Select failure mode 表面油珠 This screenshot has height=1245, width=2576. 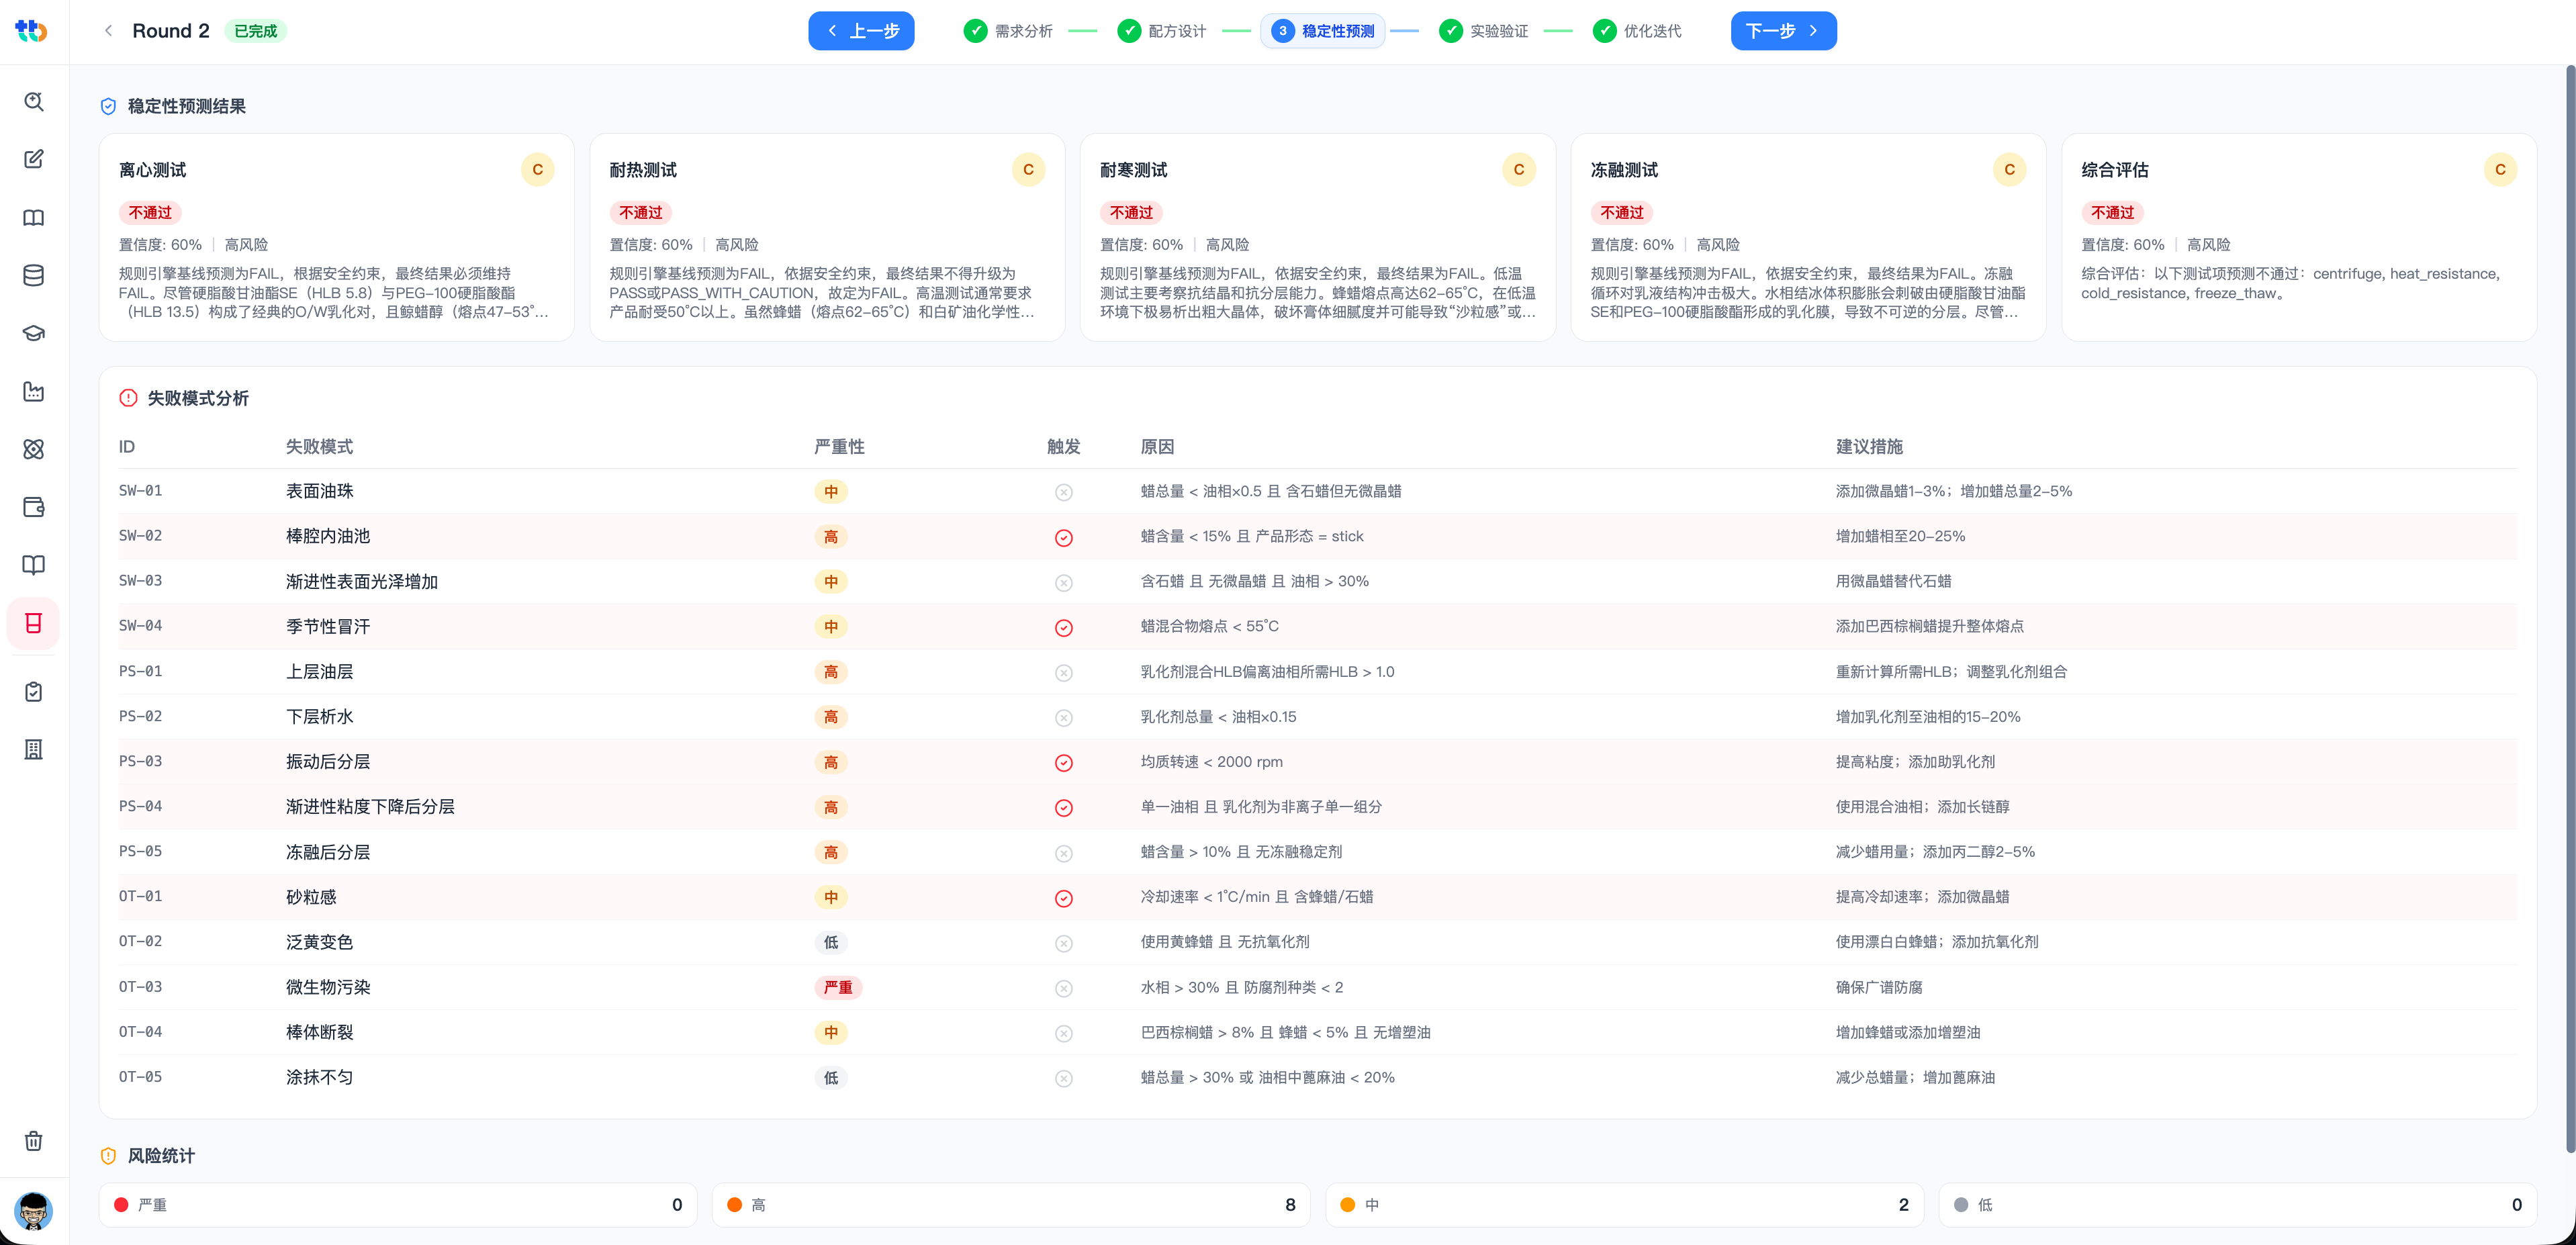pyautogui.click(x=320, y=491)
